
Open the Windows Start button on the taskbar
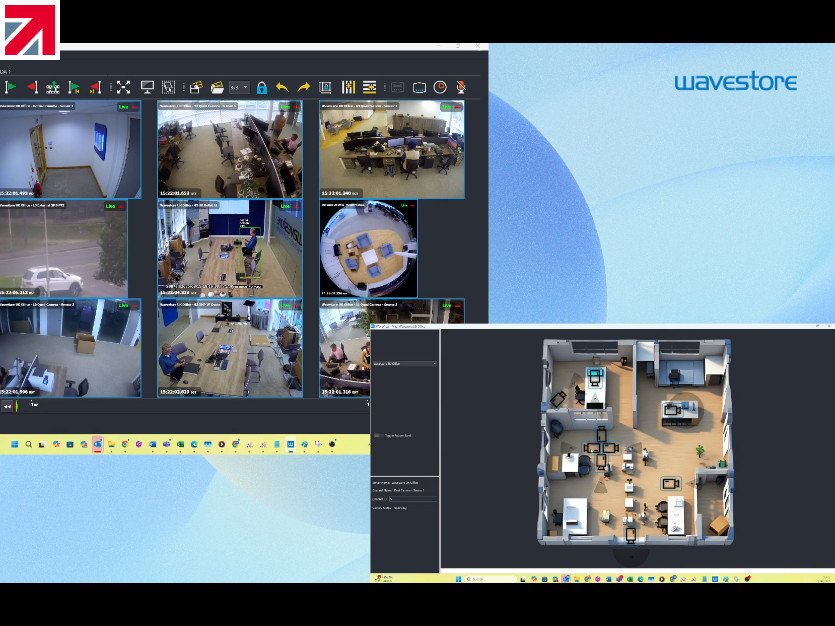tap(15, 444)
